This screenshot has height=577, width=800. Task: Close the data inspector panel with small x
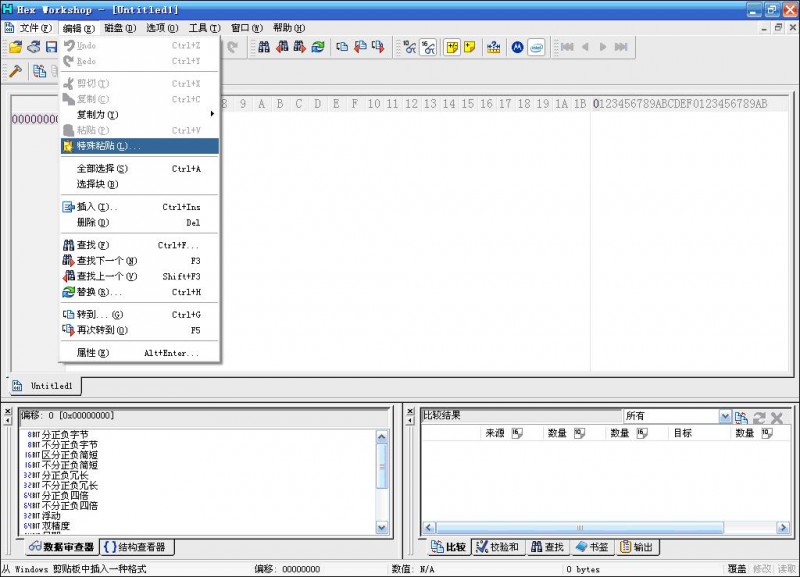click(7, 411)
